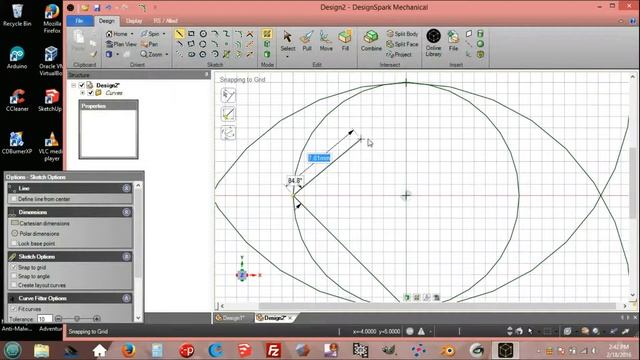Click Plan View button

[x=121, y=44]
